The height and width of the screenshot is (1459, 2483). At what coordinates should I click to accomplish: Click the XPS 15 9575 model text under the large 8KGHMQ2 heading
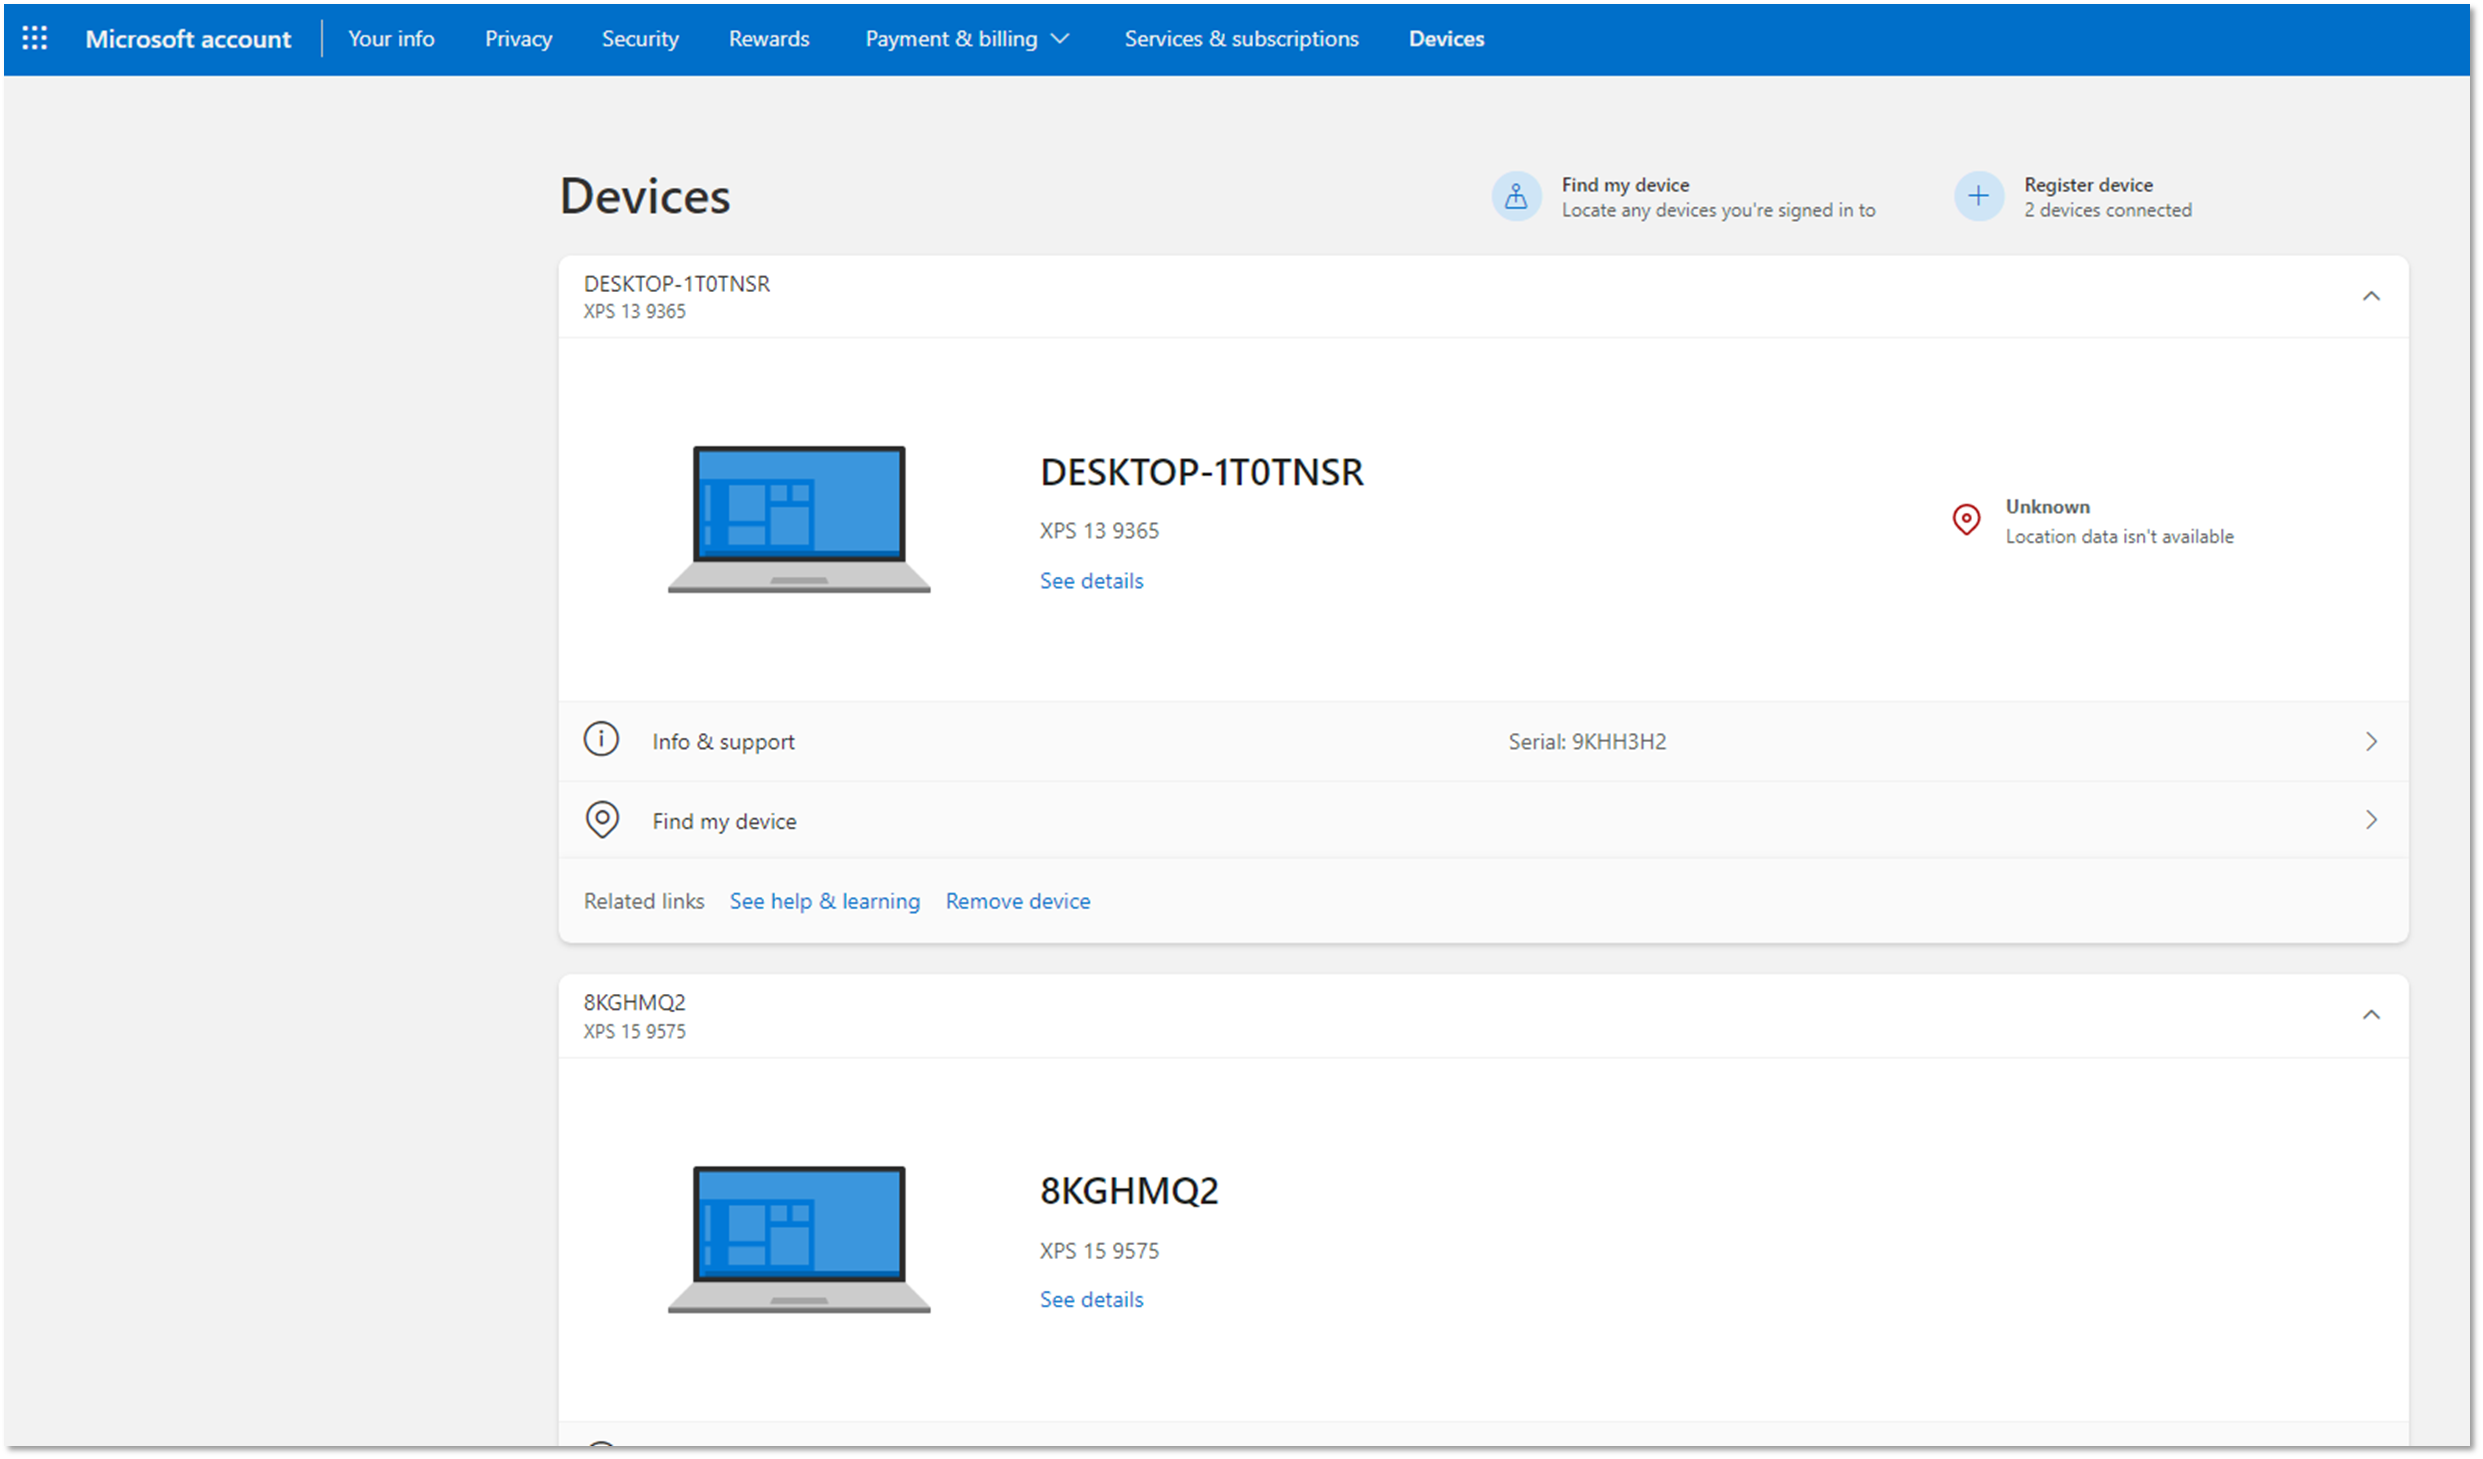tap(1099, 1251)
